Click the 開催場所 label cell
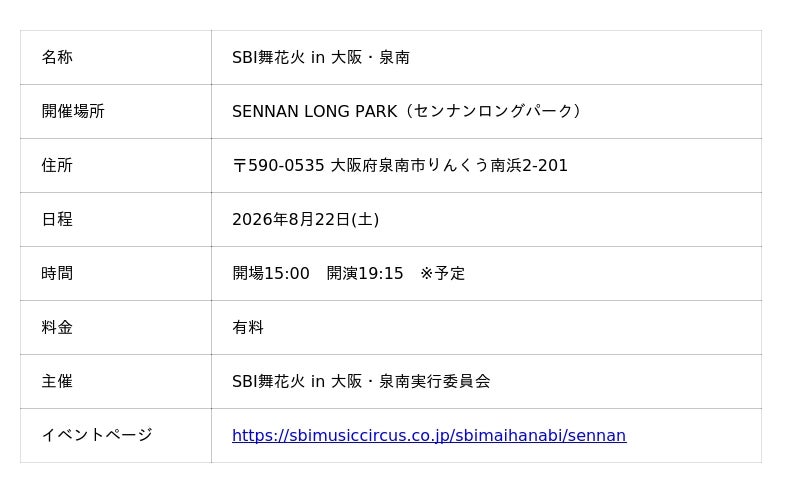Viewport: 800px width, 493px height. (x=73, y=112)
